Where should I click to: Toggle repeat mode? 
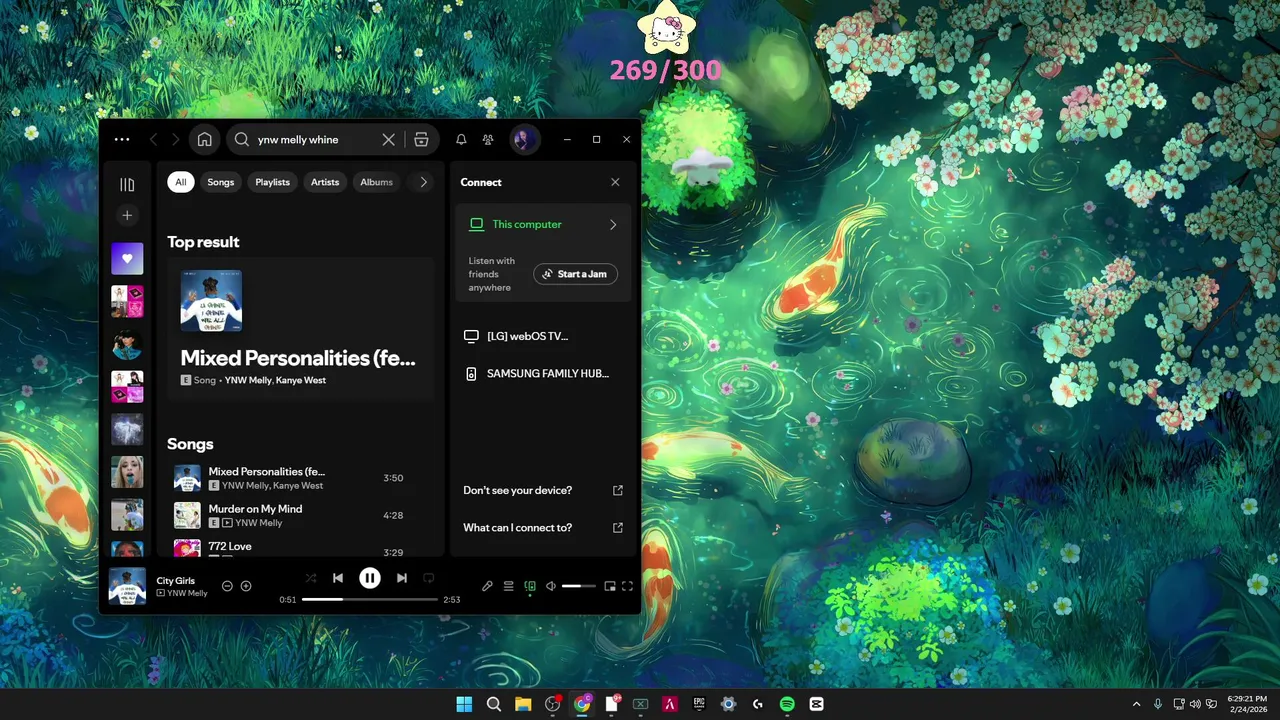pos(429,578)
